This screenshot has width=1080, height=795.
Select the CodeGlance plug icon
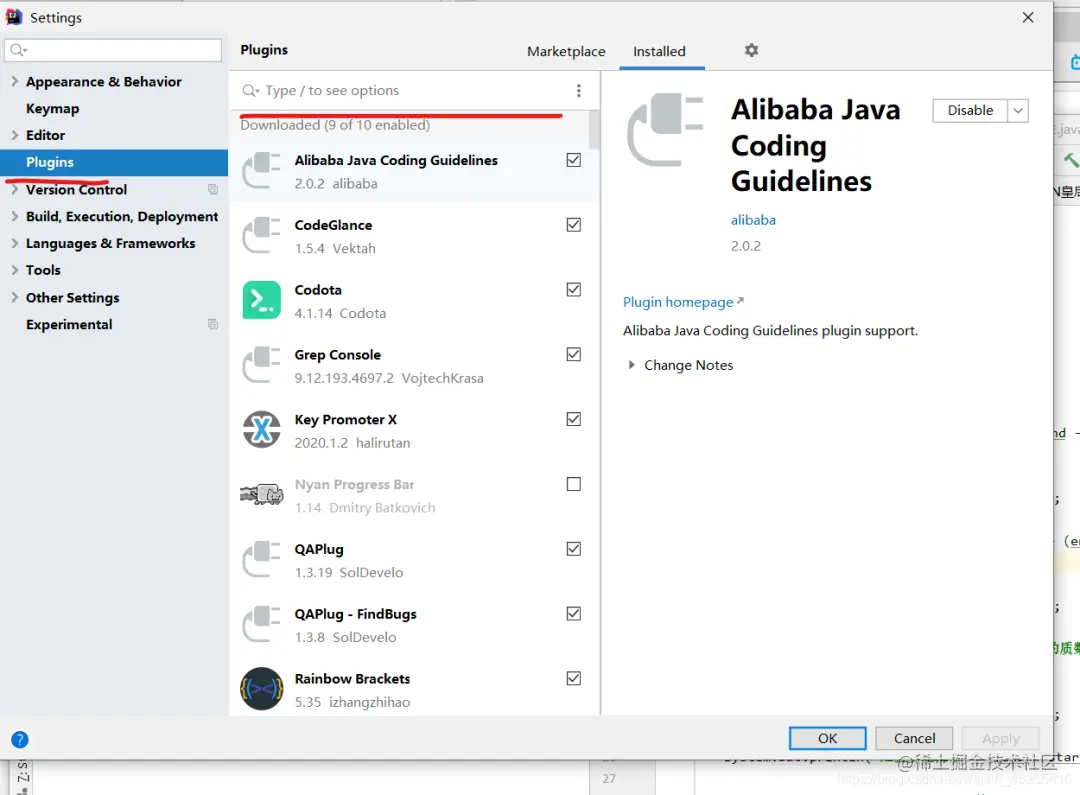click(262, 236)
